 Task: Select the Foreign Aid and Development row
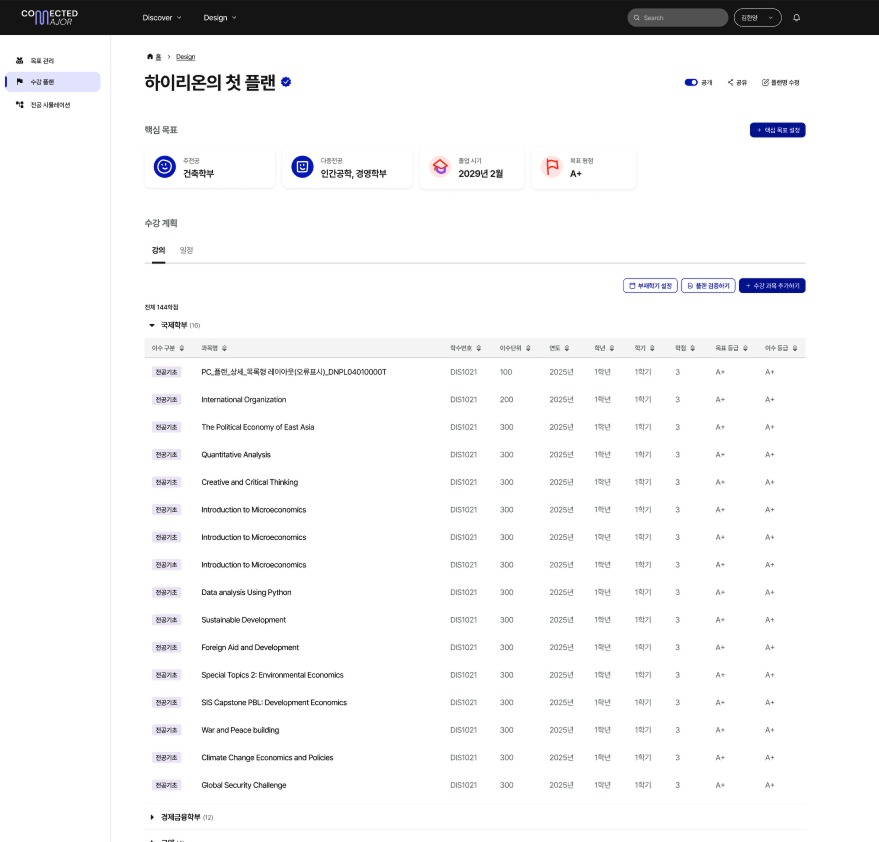pos(475,647)
